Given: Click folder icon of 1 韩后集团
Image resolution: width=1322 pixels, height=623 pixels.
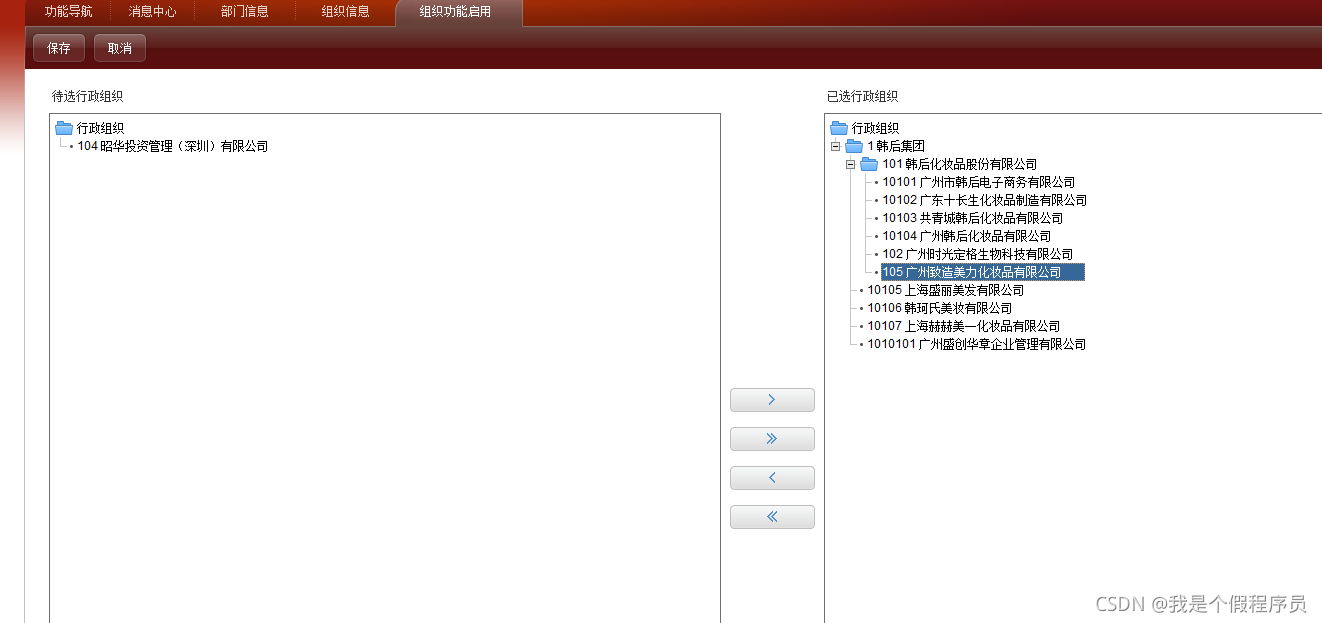Looking at the screenshot, I should tap(854, 146).
